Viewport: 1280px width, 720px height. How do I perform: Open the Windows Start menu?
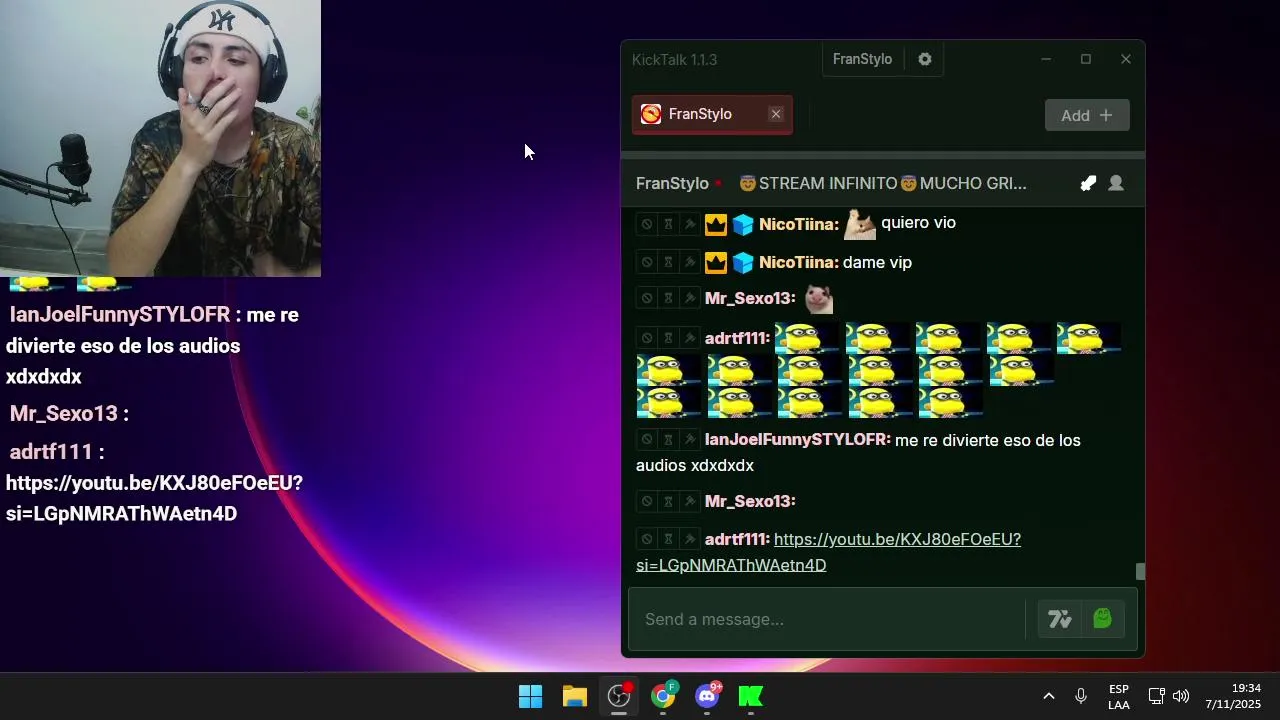530,696
